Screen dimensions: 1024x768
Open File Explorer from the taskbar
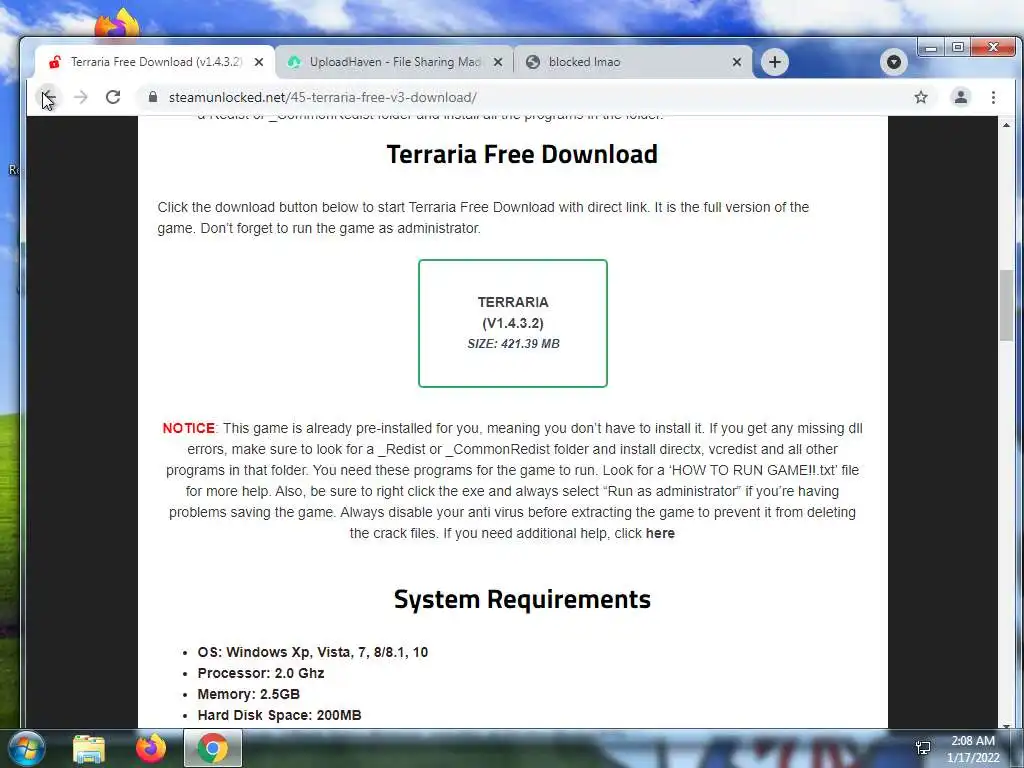89,748
